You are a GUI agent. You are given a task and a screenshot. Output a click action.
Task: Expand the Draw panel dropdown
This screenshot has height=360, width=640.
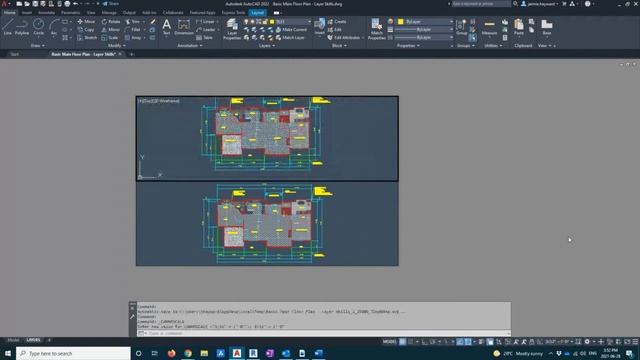[x=38, y=46]
